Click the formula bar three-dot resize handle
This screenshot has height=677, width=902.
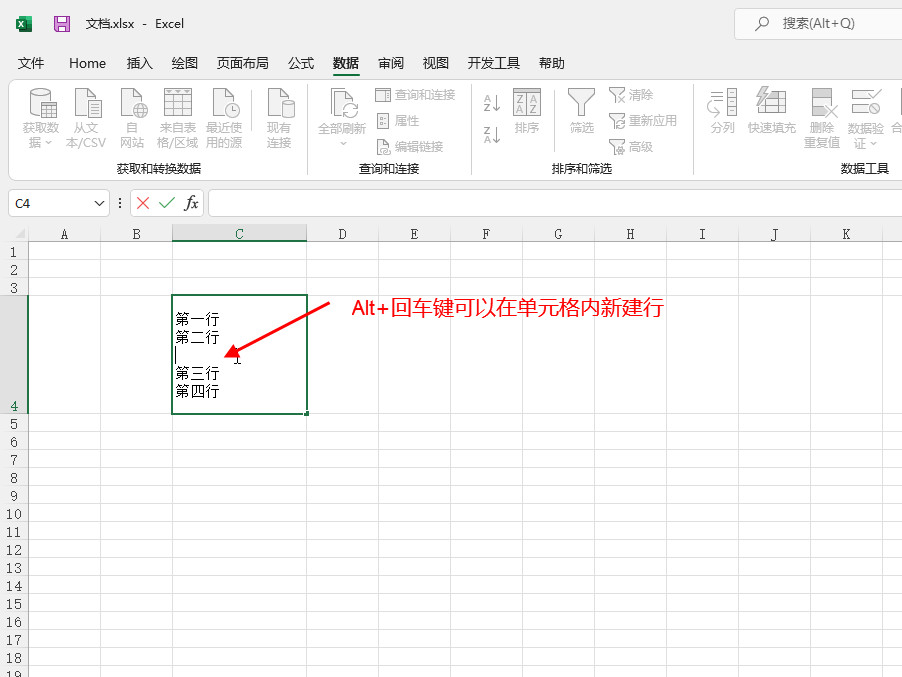coord(120,203)
